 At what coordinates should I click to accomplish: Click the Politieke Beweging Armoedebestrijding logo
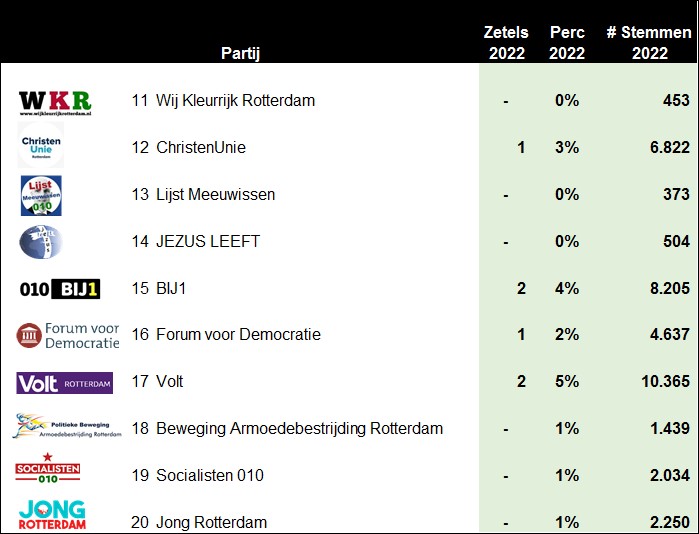tap(67, 426)
